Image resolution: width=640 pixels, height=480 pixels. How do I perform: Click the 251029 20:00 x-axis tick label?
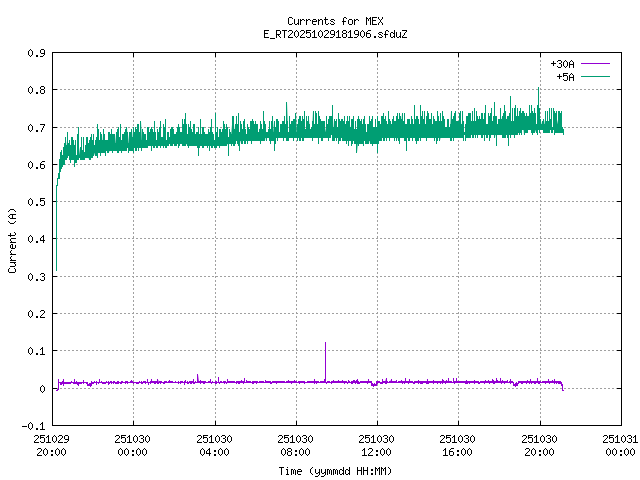point(51,444)
